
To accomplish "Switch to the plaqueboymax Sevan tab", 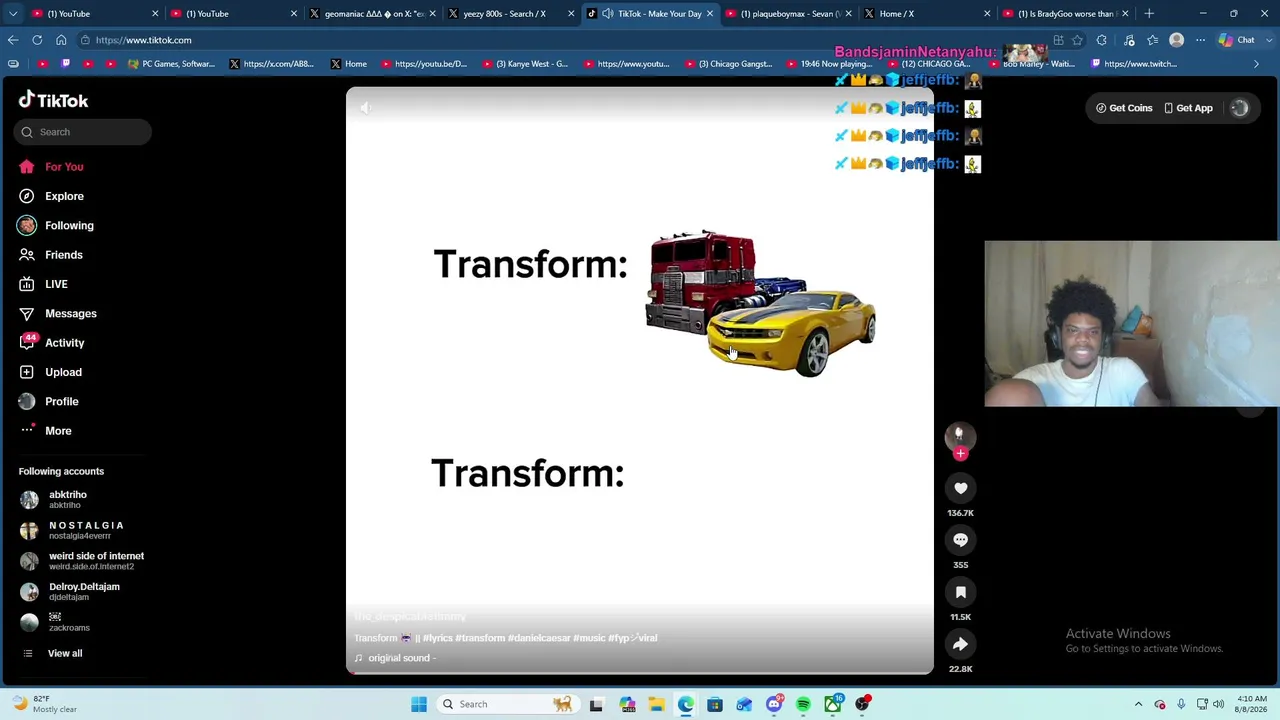I will coord(788,14).
